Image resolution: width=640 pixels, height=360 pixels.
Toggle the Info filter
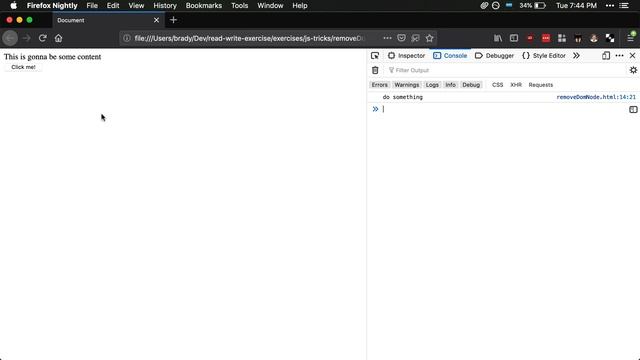(450, 85)
